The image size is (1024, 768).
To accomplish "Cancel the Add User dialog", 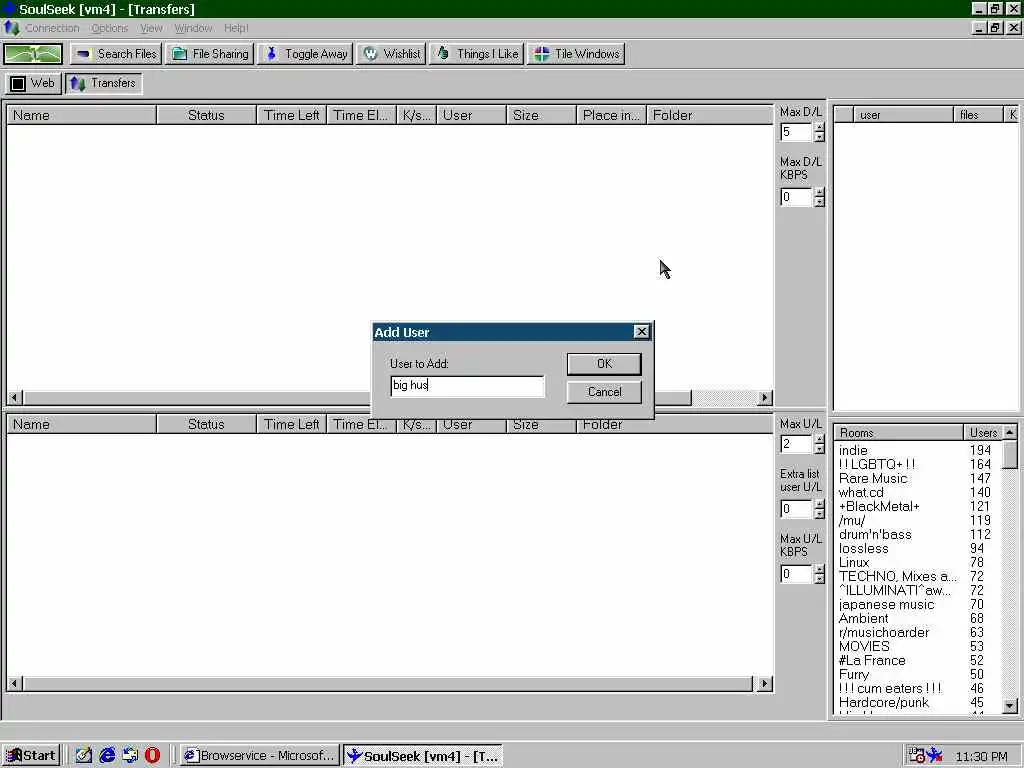I will pos(604,392).
